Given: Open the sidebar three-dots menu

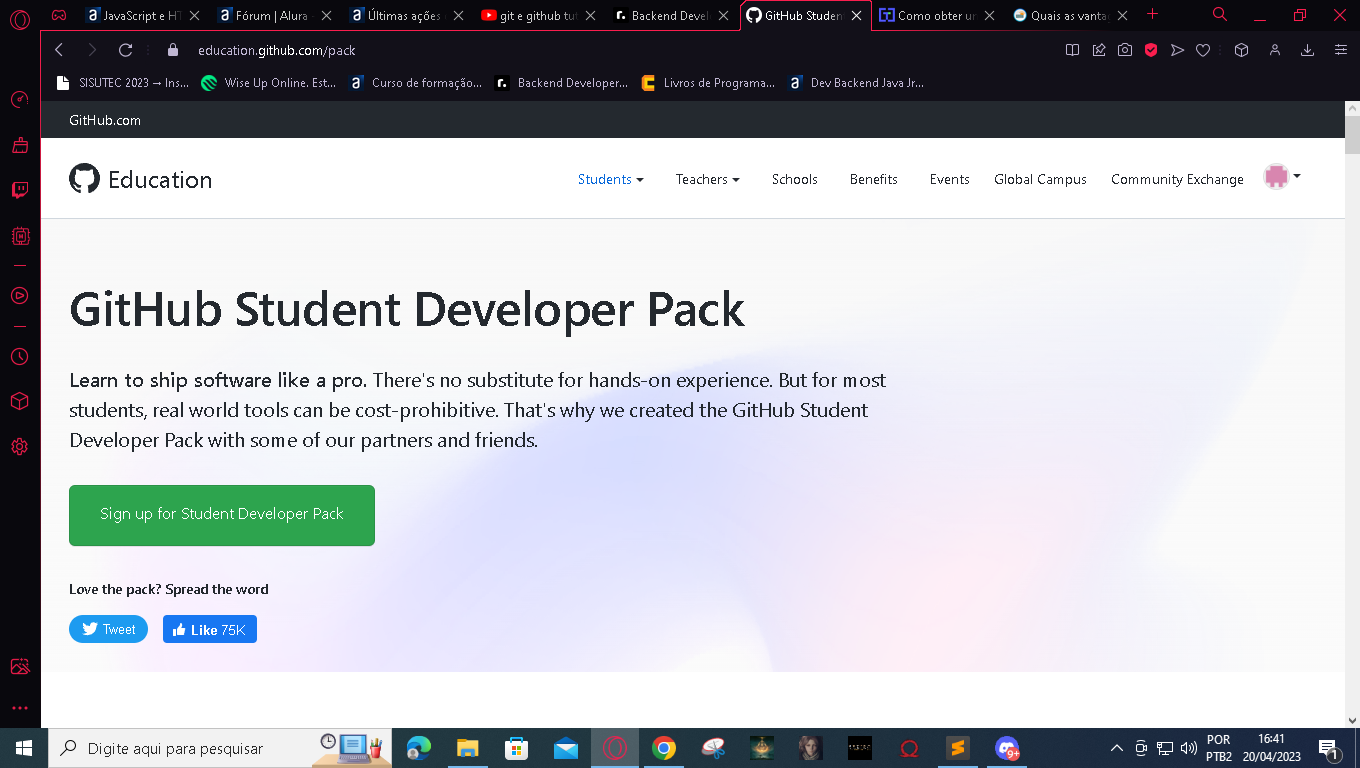Looking at the screenshot, I should point(19,708).
